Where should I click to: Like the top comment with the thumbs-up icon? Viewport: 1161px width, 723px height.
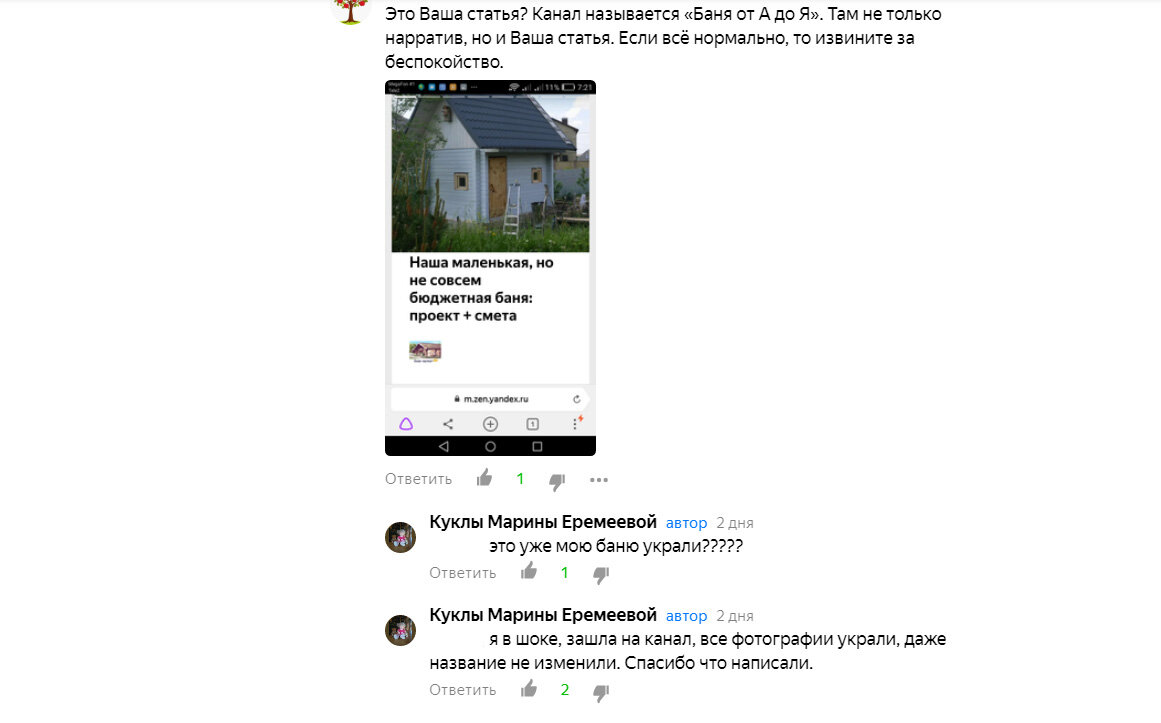click(484, 478)
